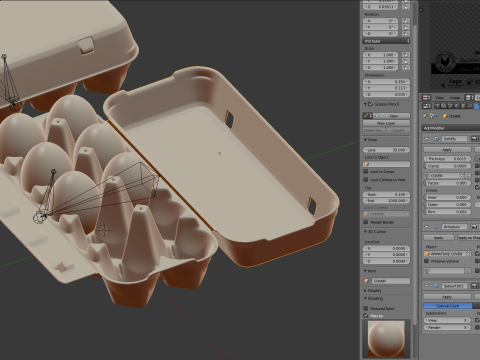Lock the Y rotation axis

click(x=406, y=27)
